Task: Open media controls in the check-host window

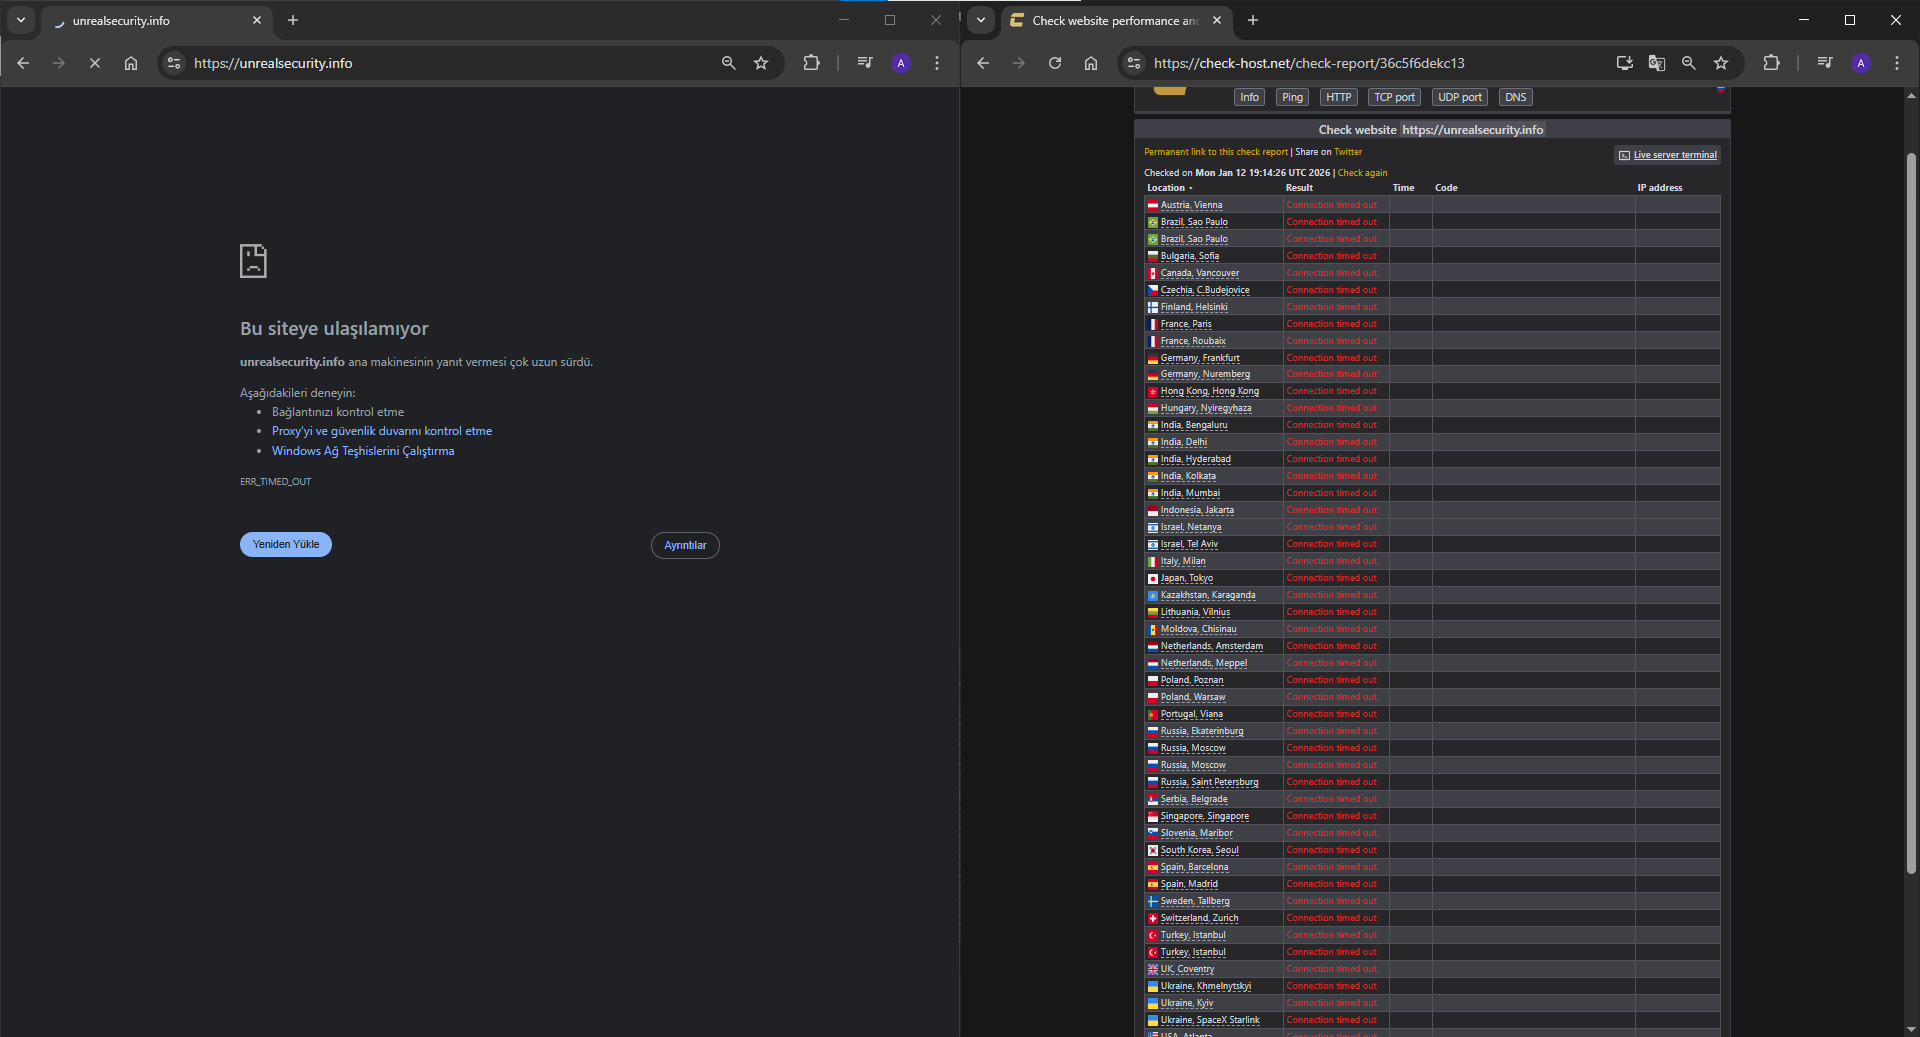Action: [x=1825, y=63]
